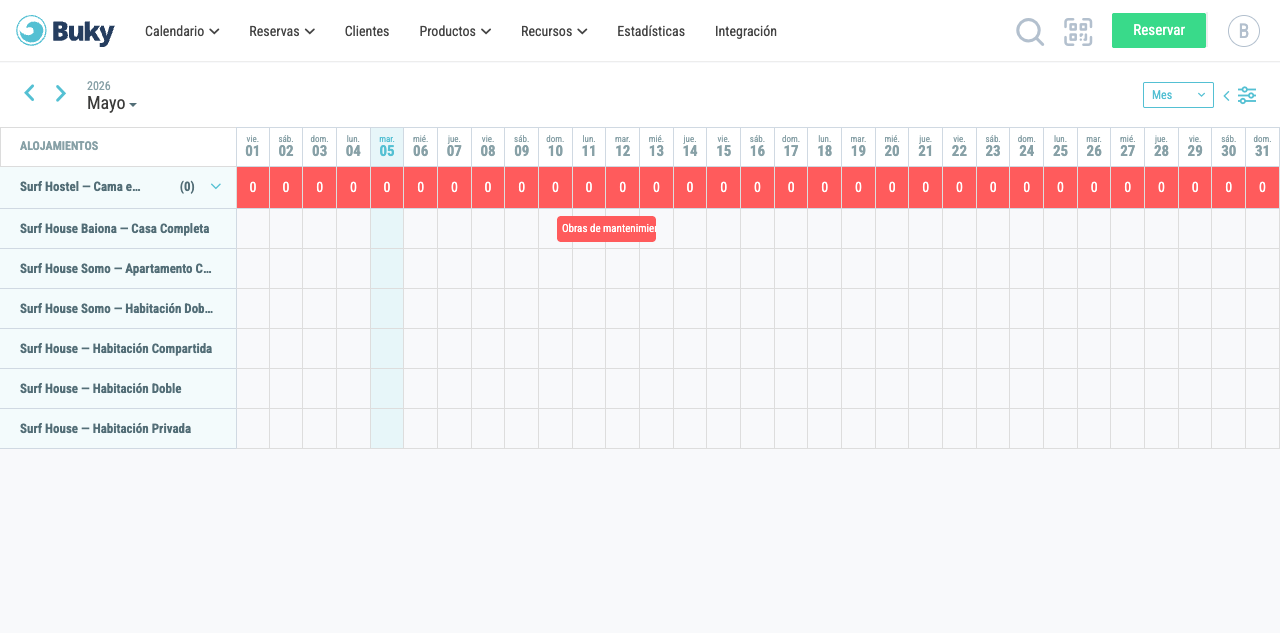Go to the Integración page
The height and width of the screenshot is (633, 1280).
click(x=746, y=31)
